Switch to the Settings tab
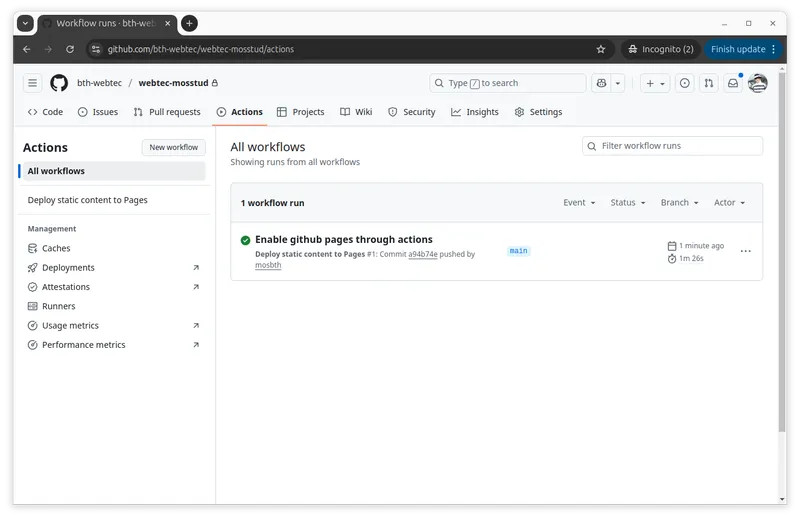 538,112
